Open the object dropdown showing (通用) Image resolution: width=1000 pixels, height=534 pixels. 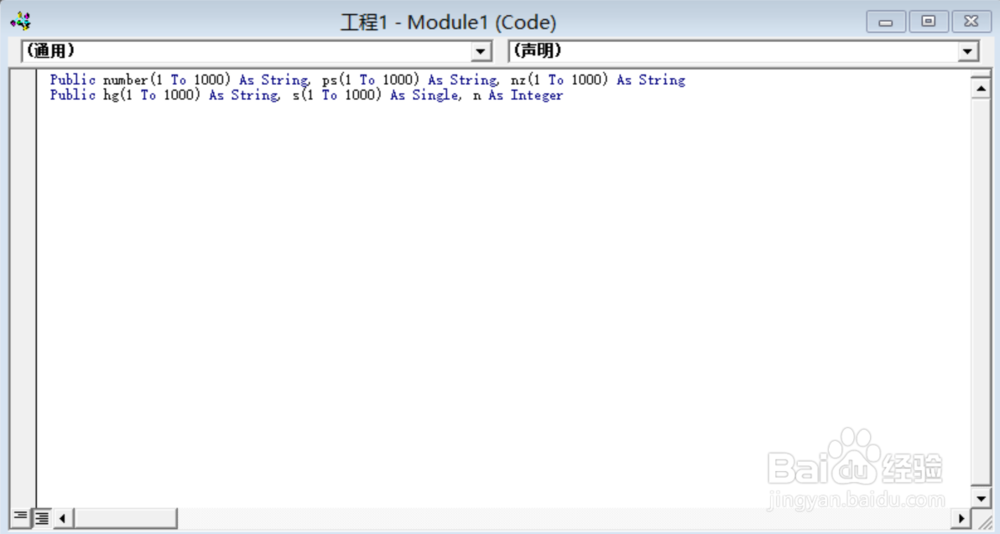pos(481,52)
